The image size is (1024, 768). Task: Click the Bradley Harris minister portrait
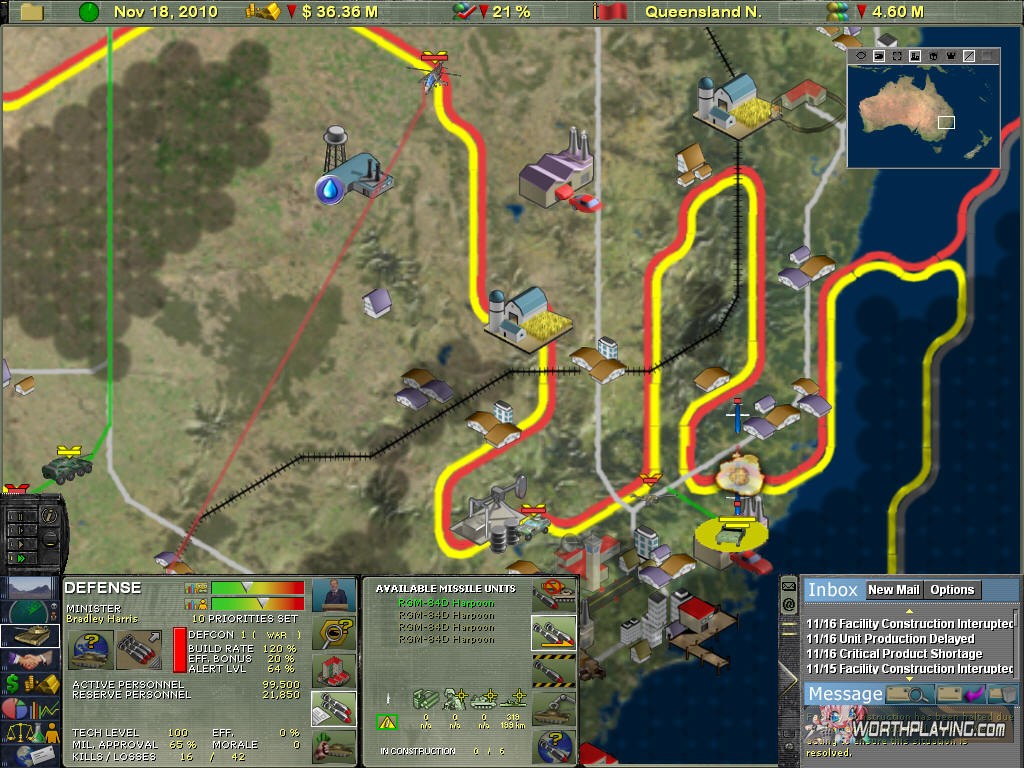coord(334,595)
